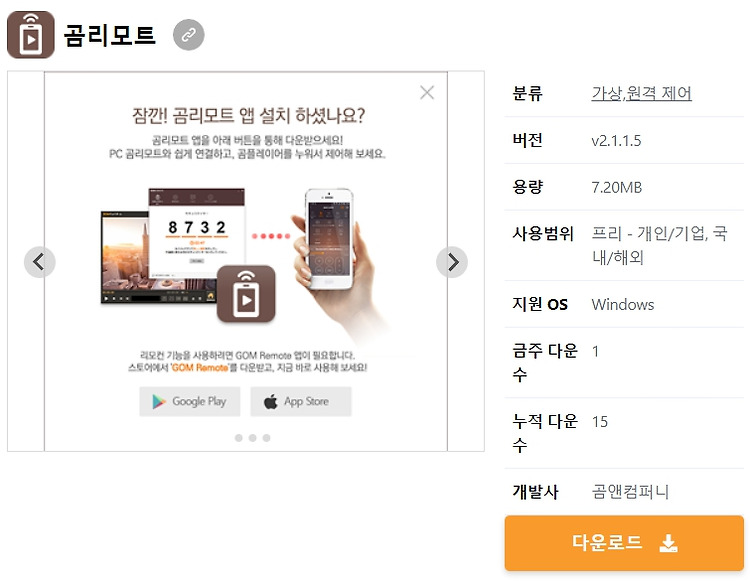Click the 곰앤컴퍼니 developer name
The width and height of the screenshot is (750, 581).
[x=630, y=492]
